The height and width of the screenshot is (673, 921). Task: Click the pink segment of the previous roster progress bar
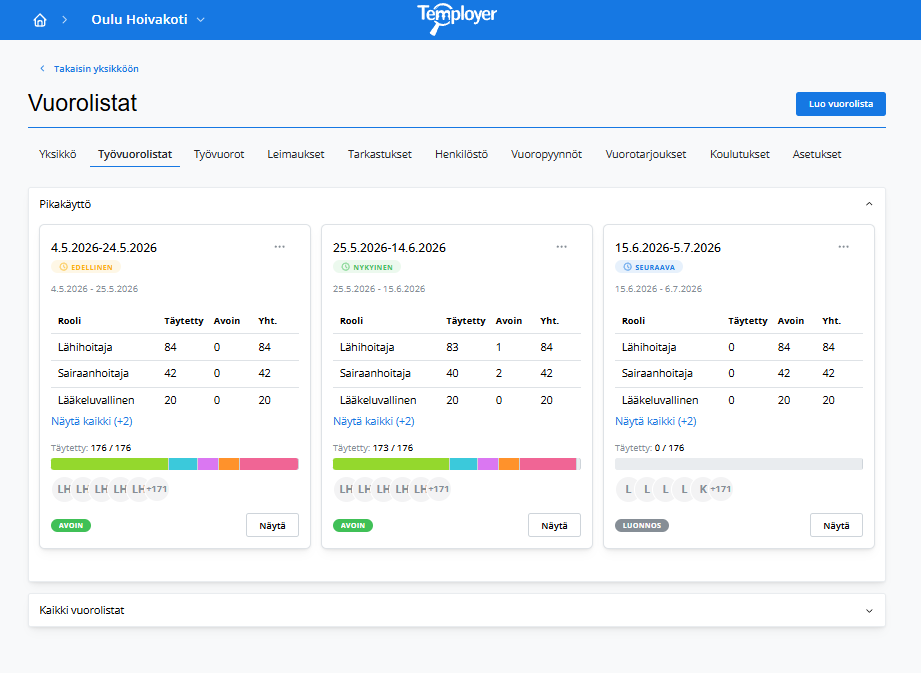[268, 464]
